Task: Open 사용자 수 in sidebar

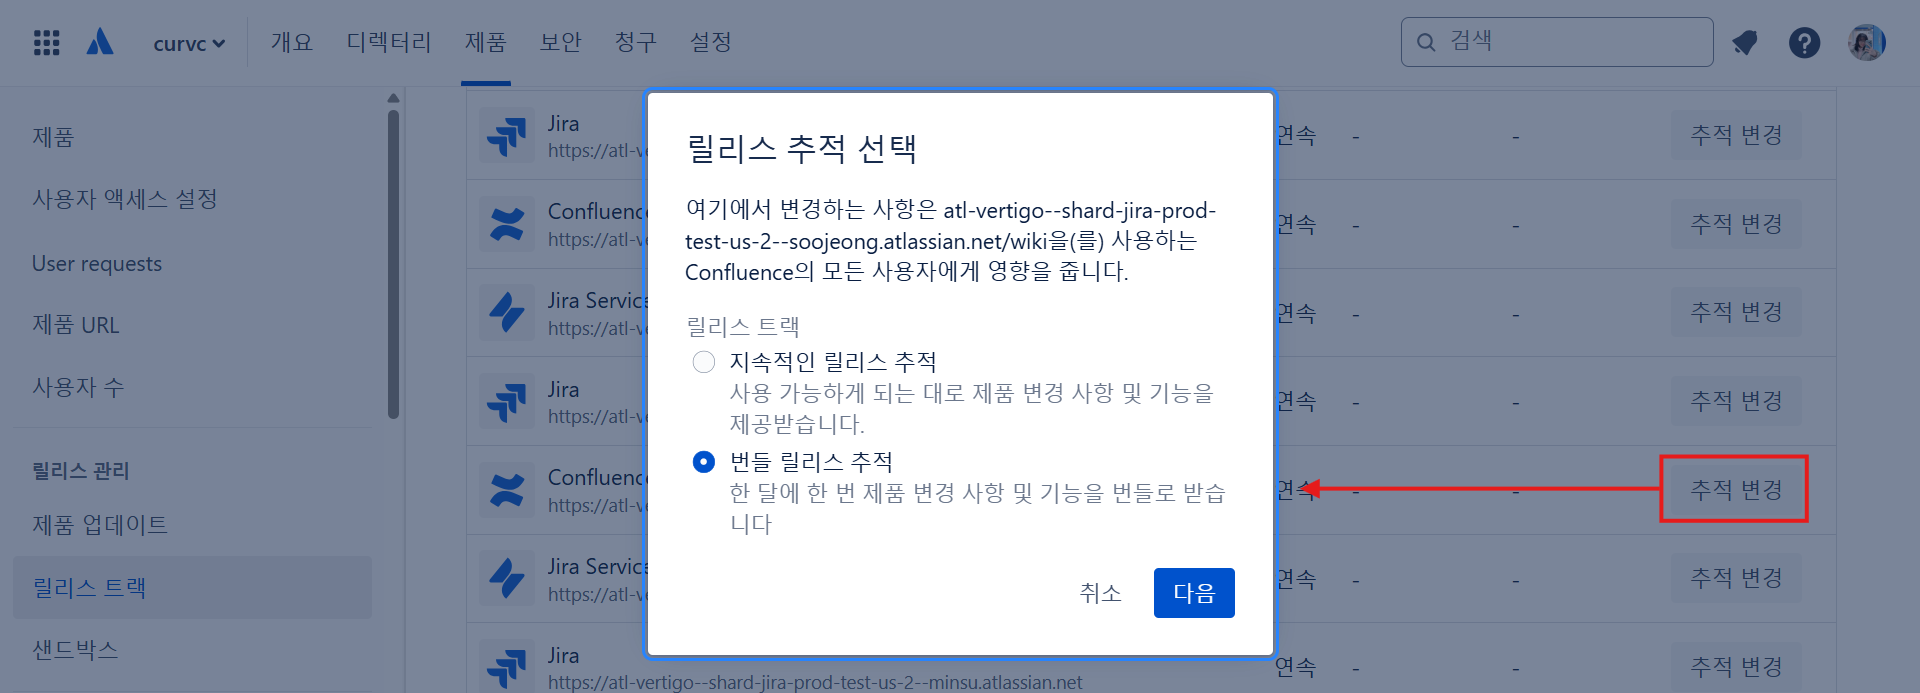Action: click(78, 387)
